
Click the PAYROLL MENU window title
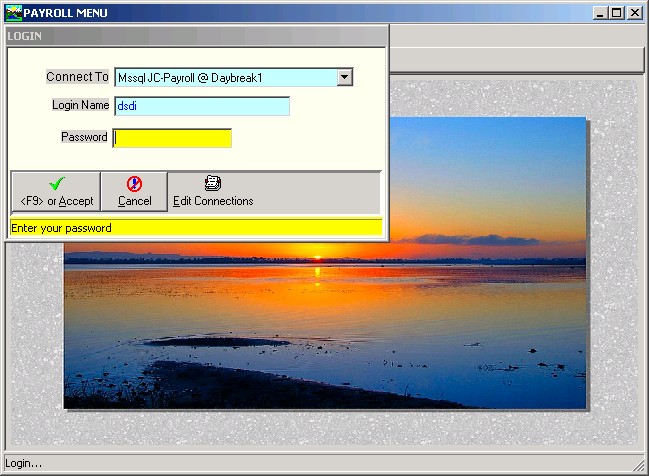(x=65, y=13)
